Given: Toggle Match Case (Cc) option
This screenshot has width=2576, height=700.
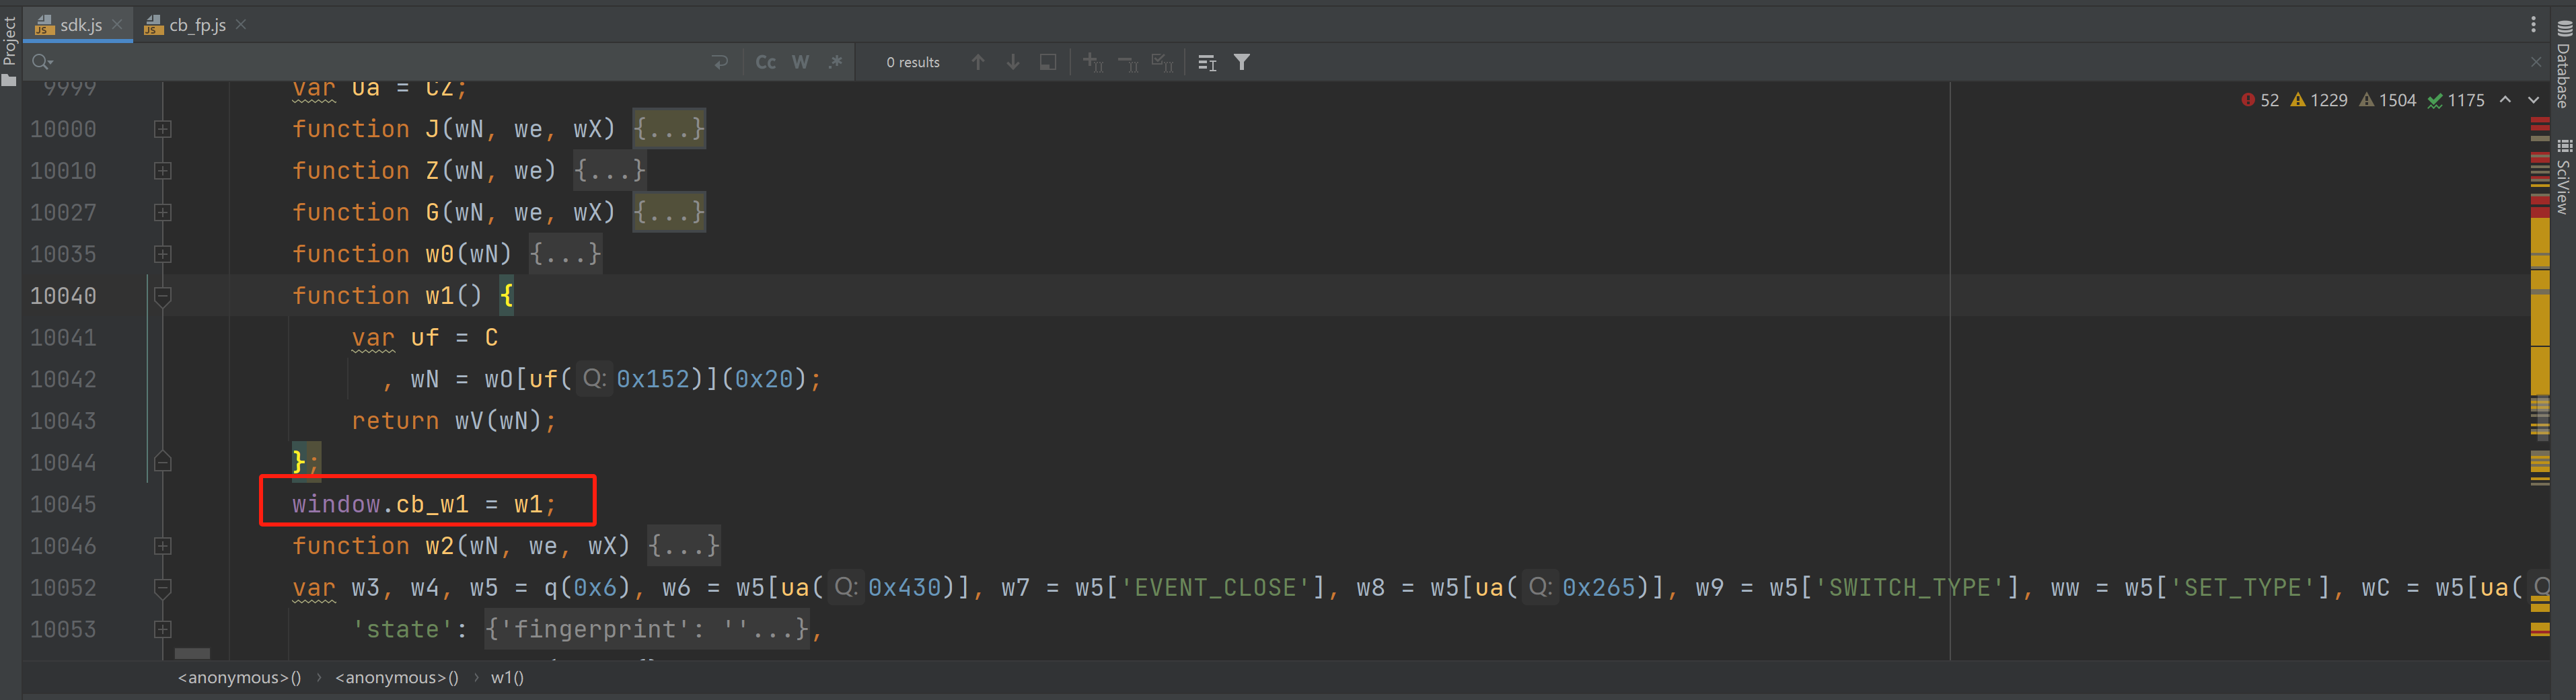Looking at the screenshot, I should tap(766, 62).
